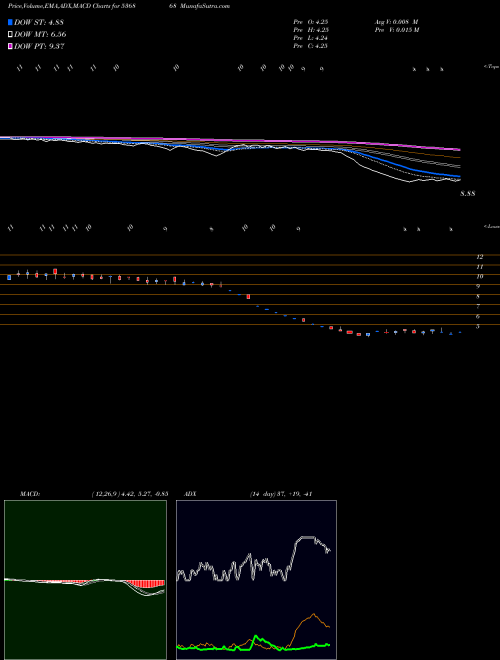
Task: Click the '<Tops' label at the right edge
Action: click(x=491, y=67)
